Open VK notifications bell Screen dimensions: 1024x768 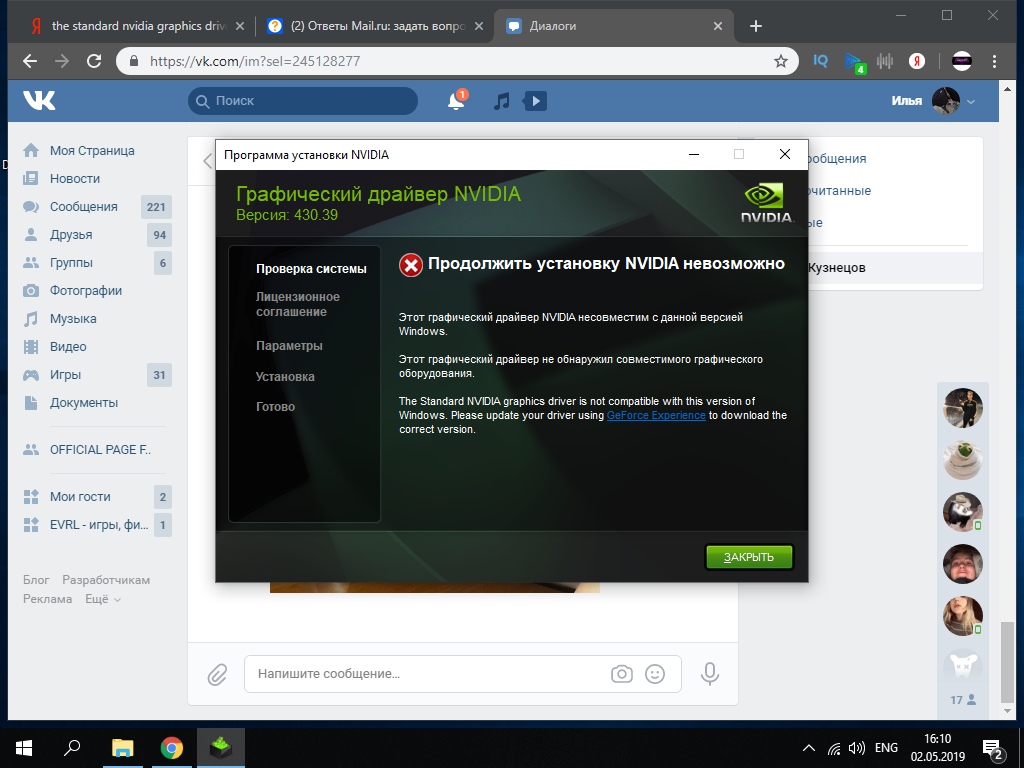(456, 101)
